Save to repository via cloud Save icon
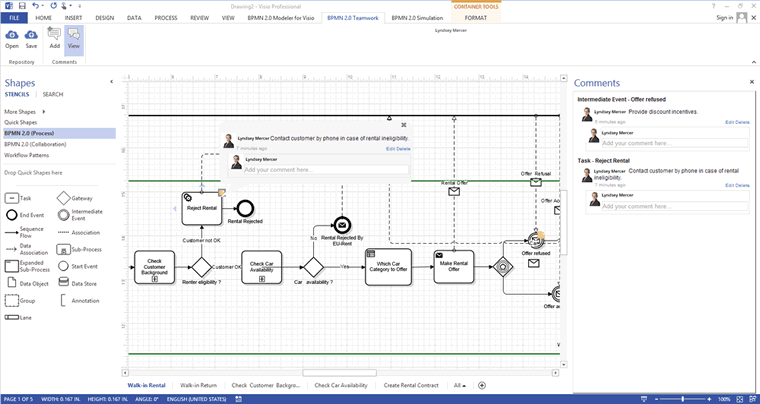This screenshot has width=760, height=404. (x=31, y=39)
